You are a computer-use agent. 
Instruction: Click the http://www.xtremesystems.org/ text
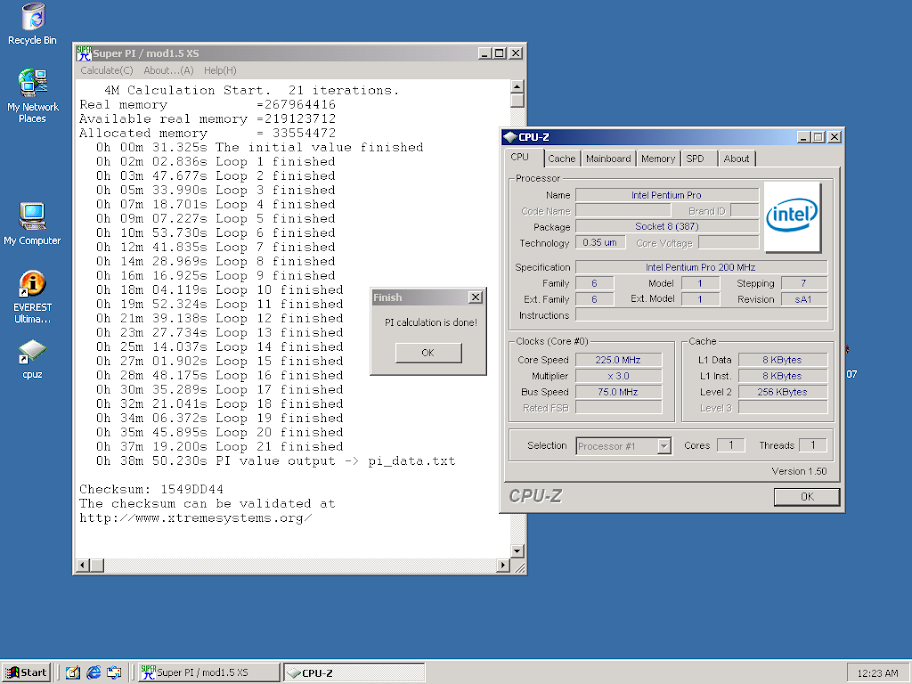[x=196, y=518]
